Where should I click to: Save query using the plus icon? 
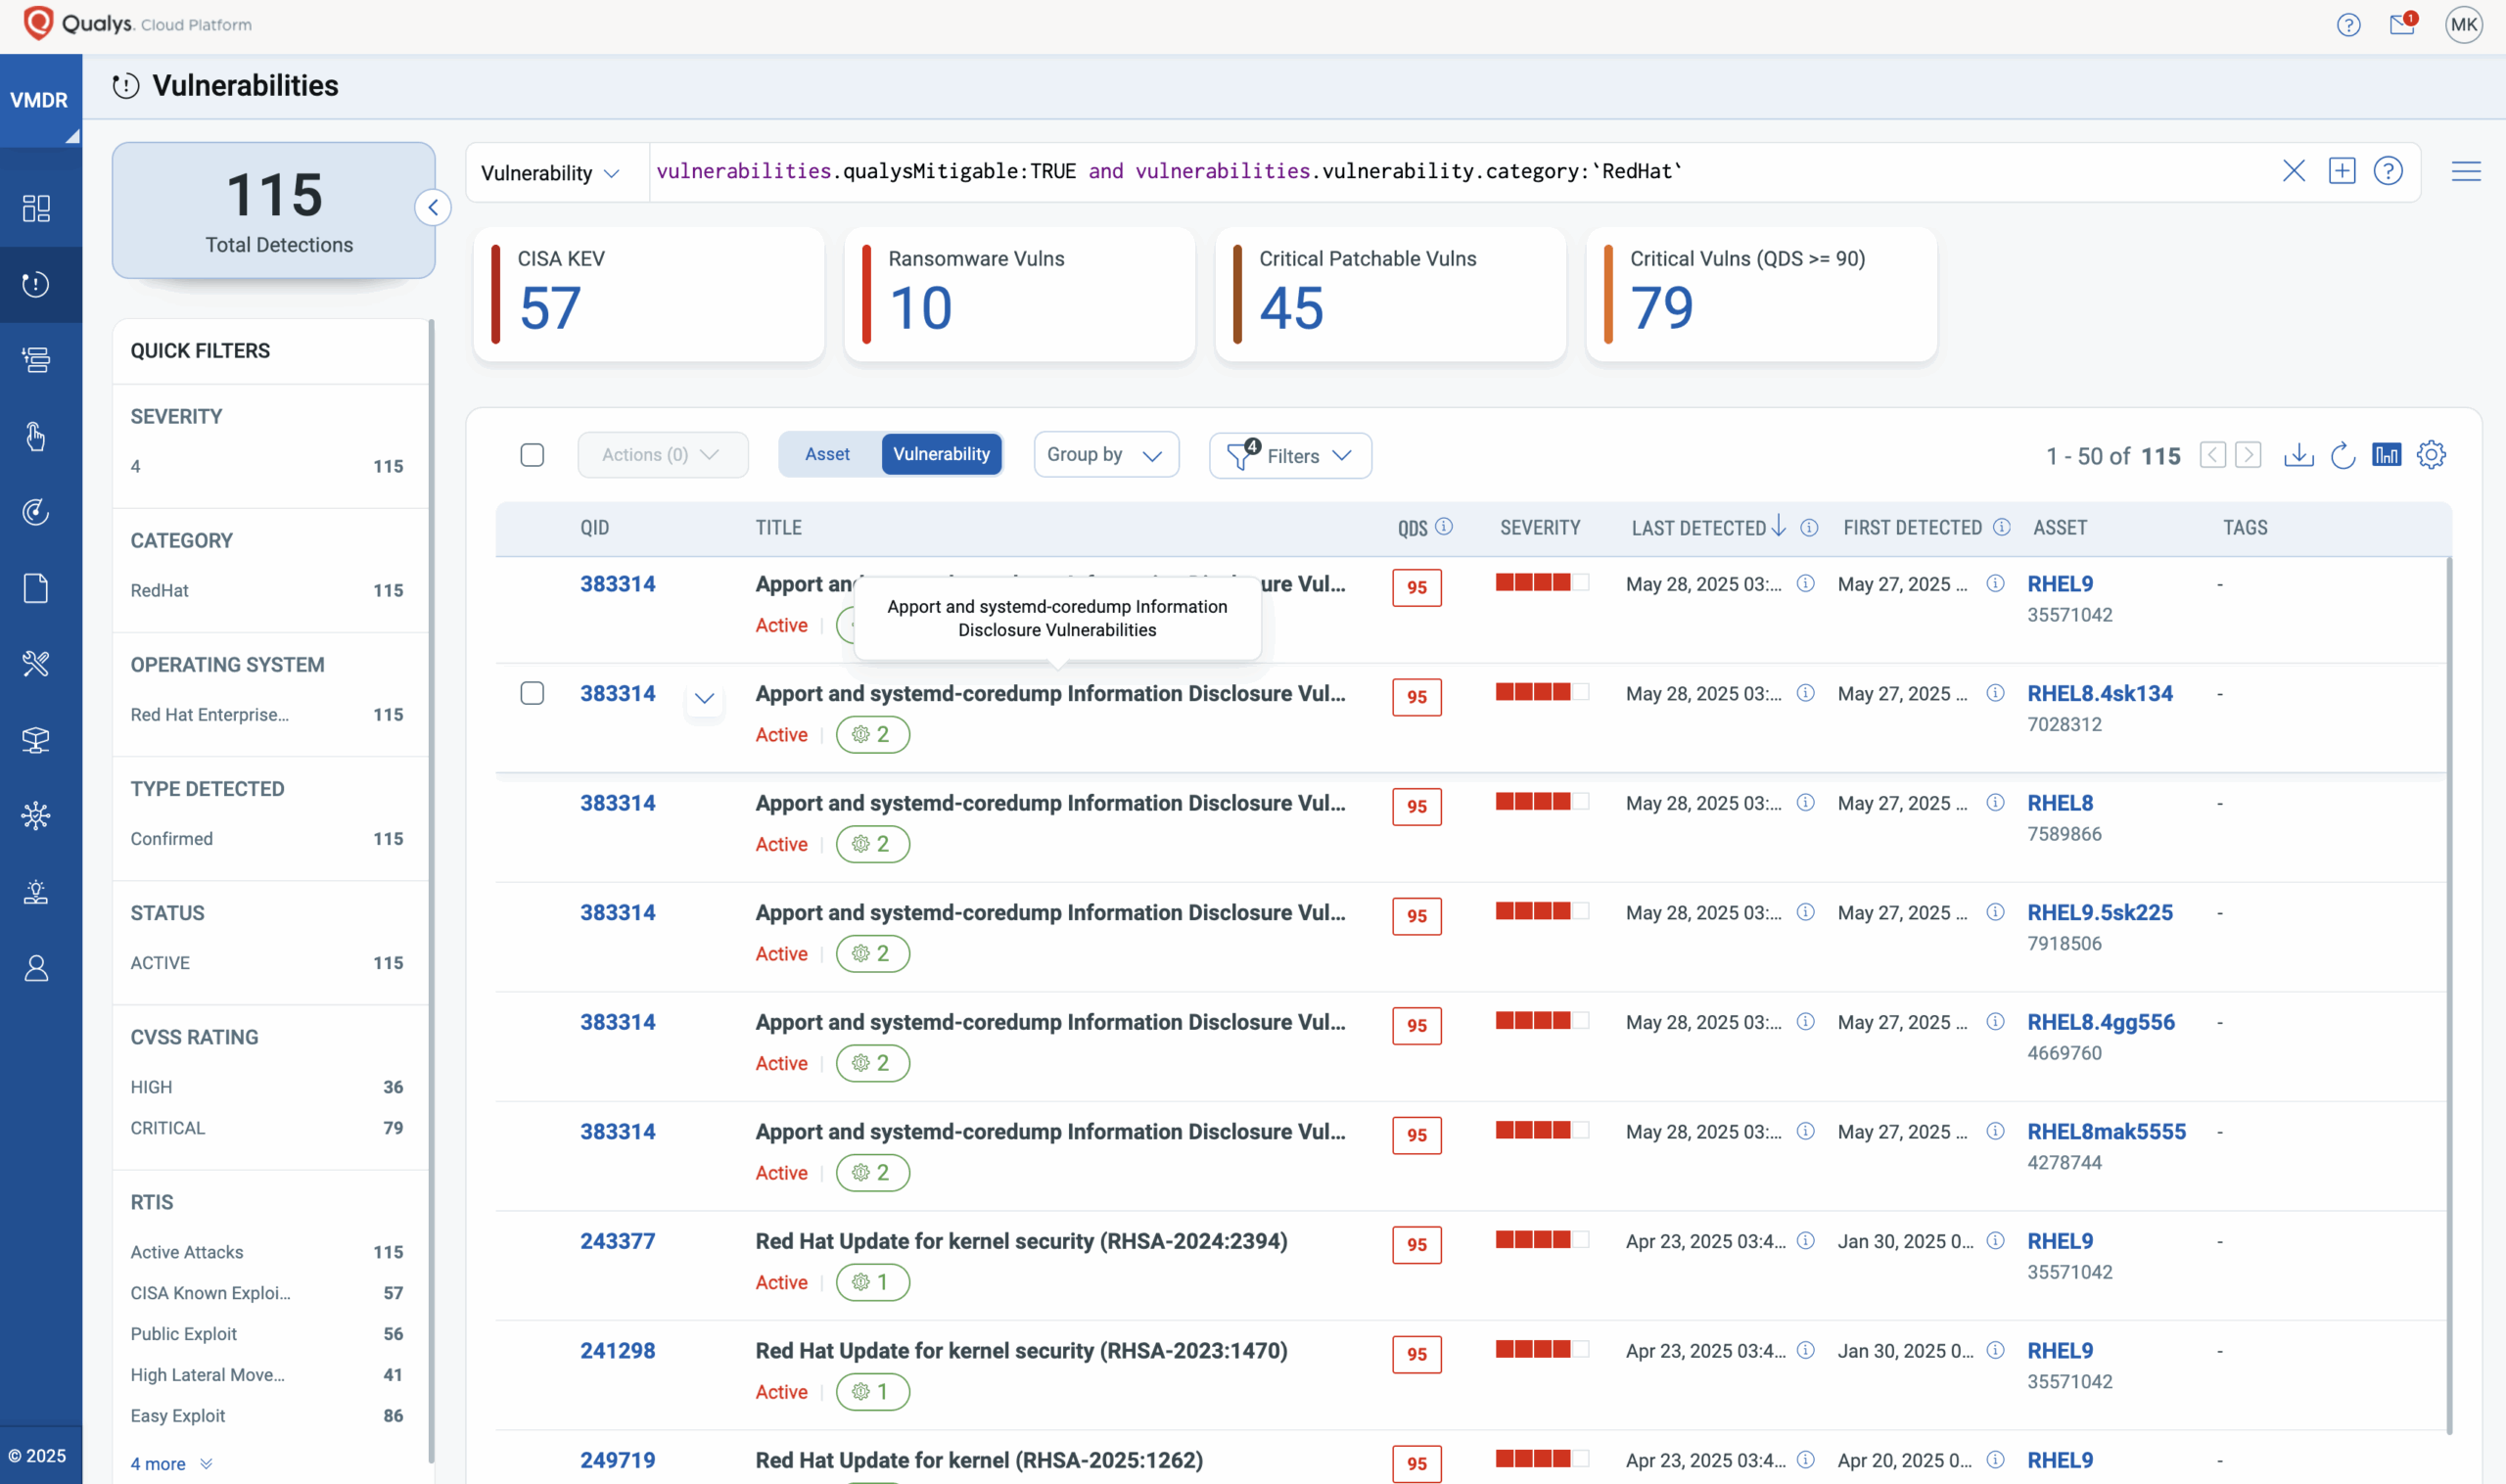(2342, 171)
